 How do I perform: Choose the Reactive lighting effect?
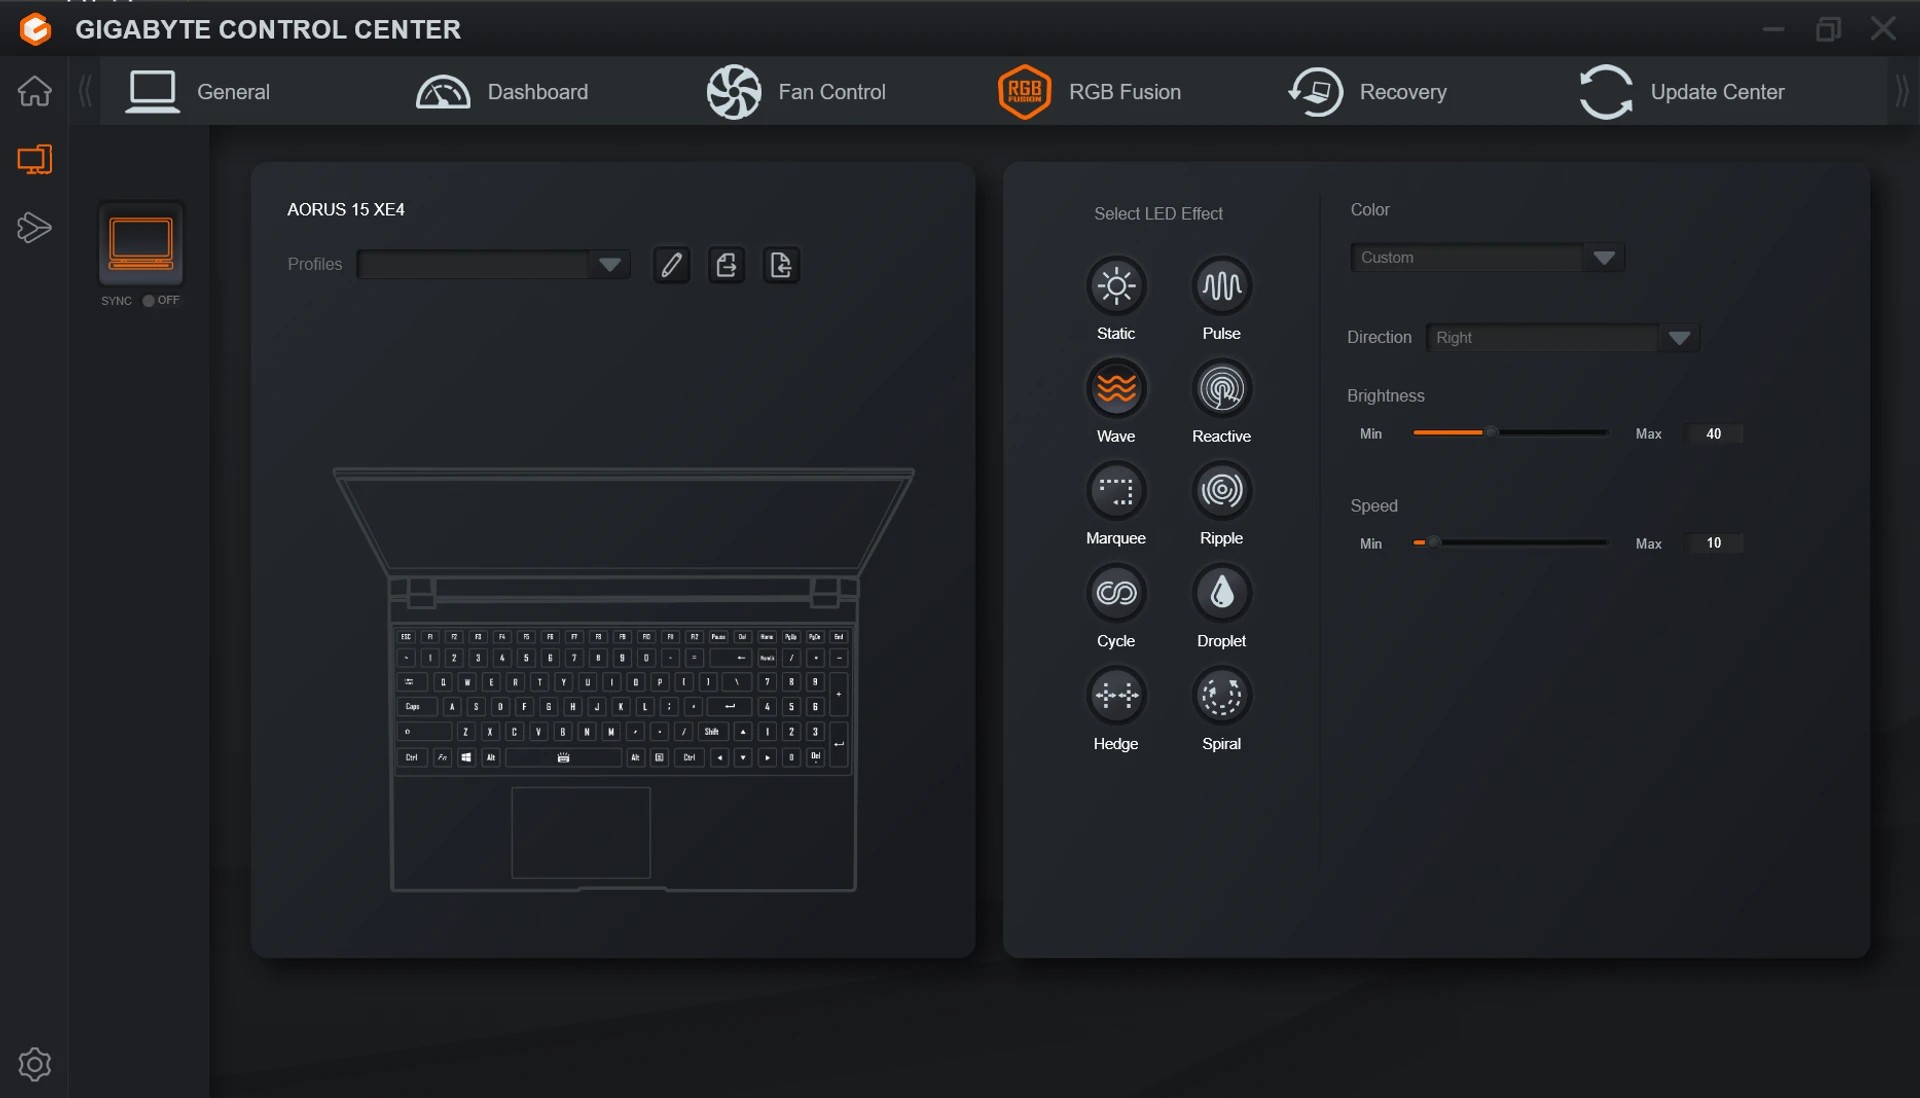[x=1221, y=387]
